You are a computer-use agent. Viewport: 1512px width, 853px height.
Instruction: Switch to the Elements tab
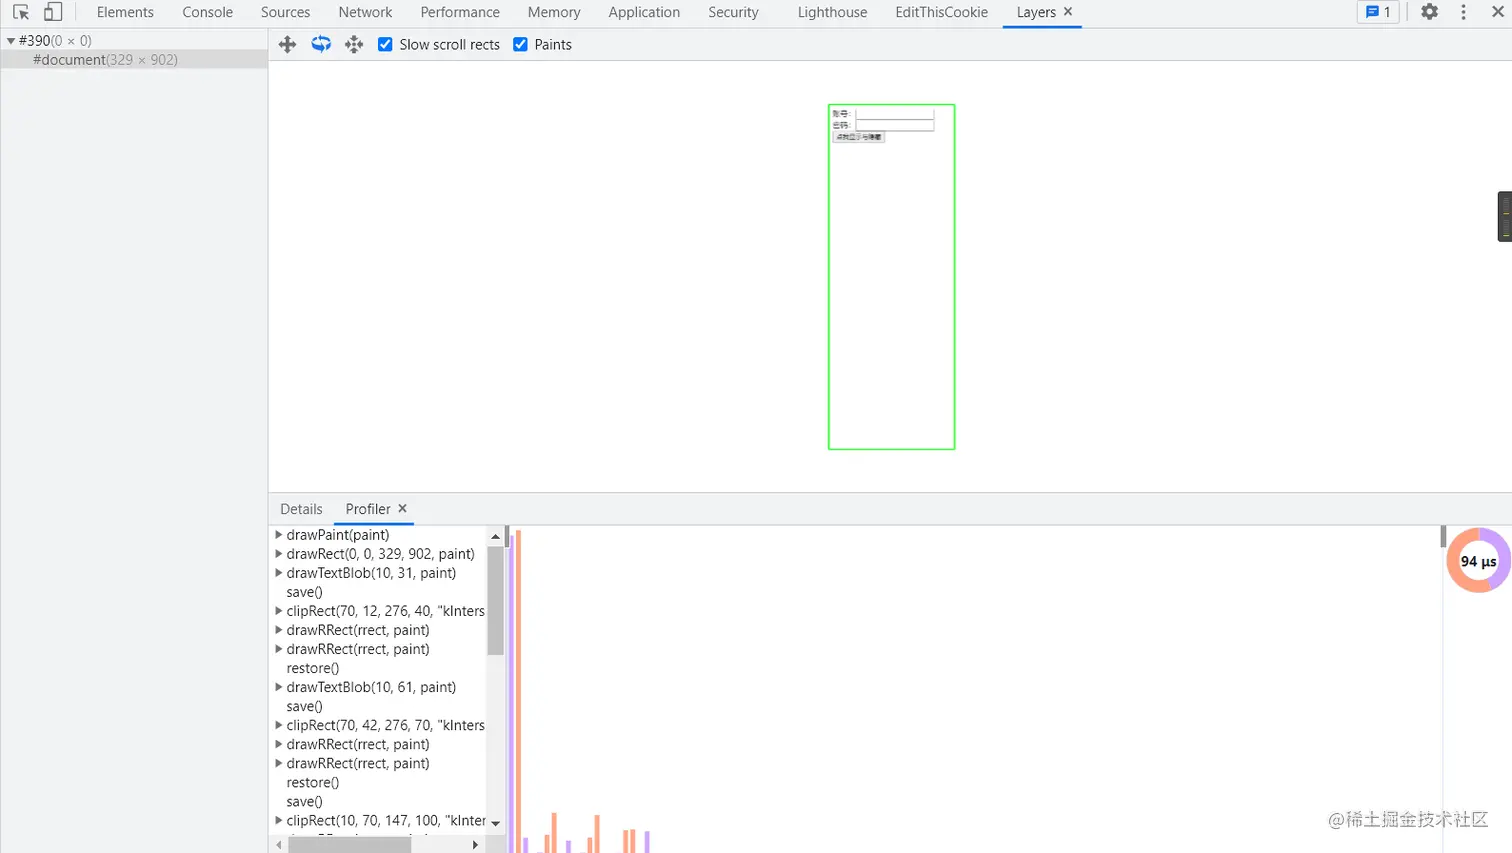(x=125, y=12)
